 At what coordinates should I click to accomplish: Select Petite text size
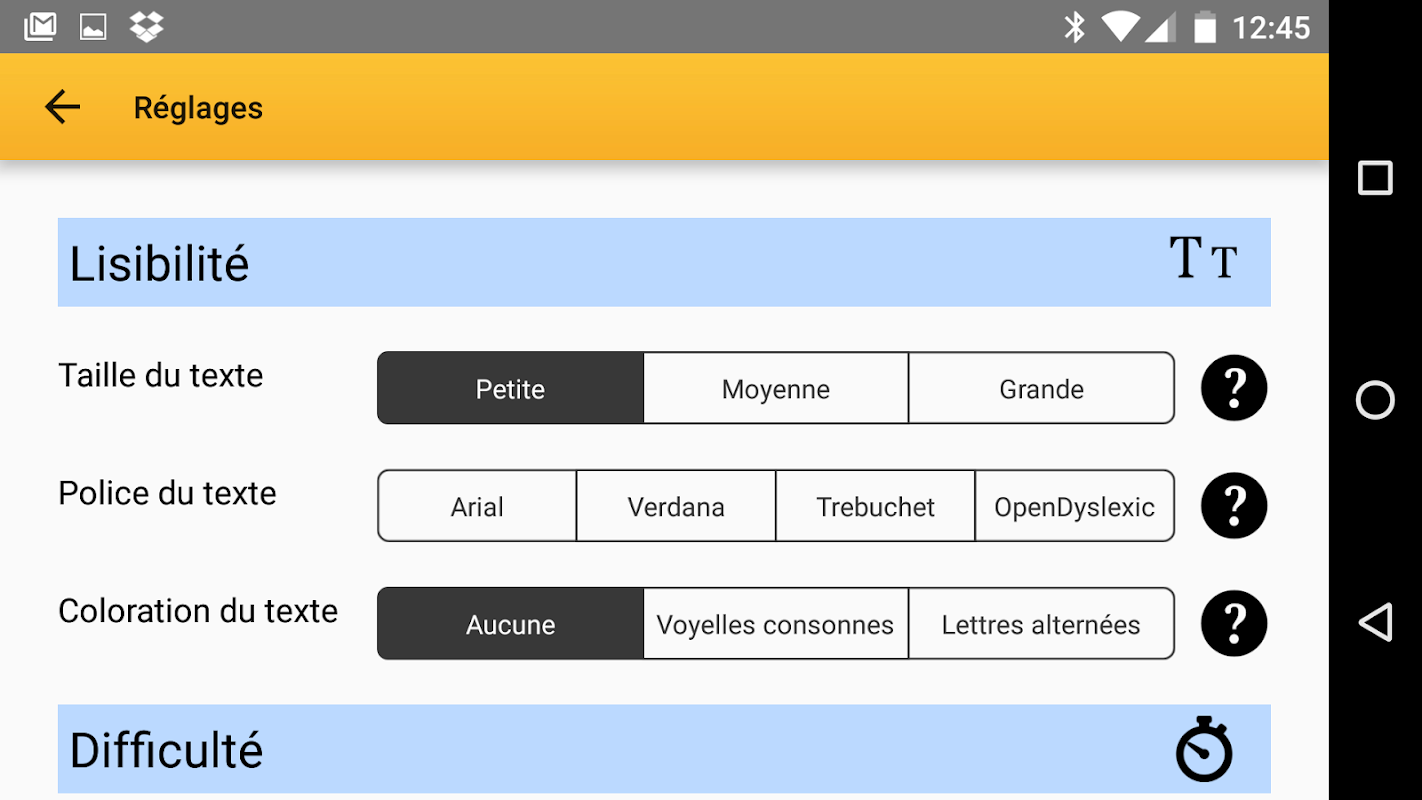(x=510, y=388)
